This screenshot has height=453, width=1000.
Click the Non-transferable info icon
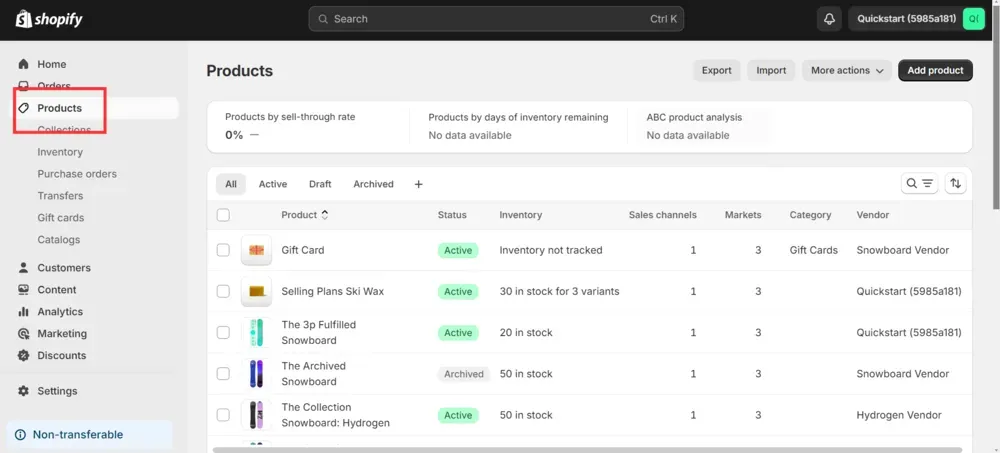tap(20, 434)
